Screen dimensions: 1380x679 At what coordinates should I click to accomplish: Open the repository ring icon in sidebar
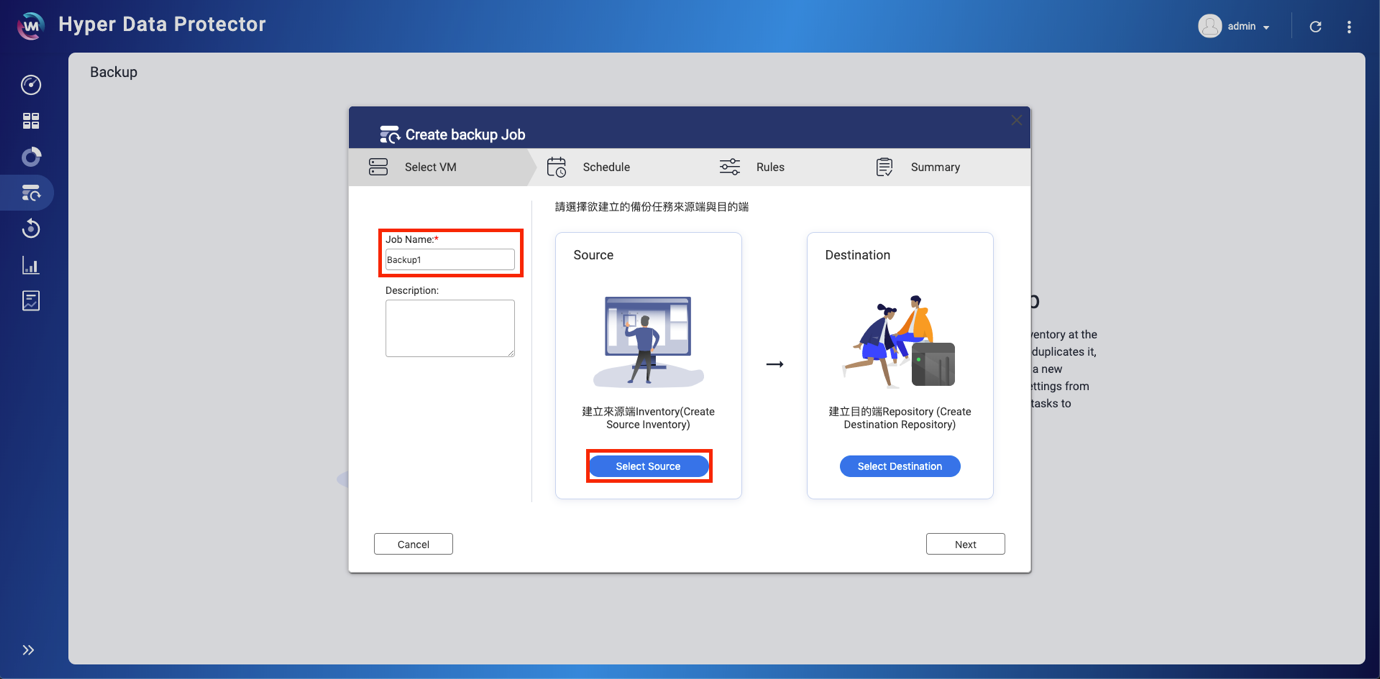31,157
